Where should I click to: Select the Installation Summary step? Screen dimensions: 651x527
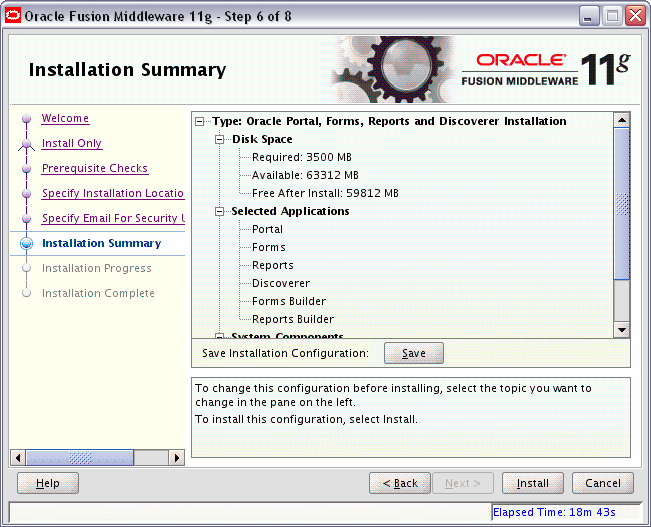(101, 243)
